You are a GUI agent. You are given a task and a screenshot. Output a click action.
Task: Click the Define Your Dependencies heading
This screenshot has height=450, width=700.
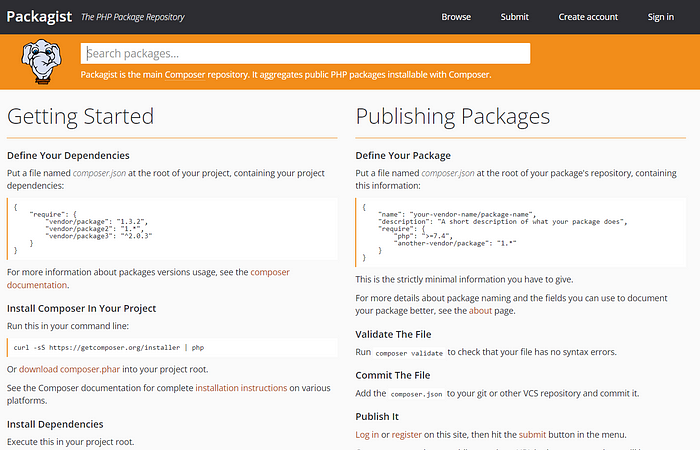click(68, 155)
